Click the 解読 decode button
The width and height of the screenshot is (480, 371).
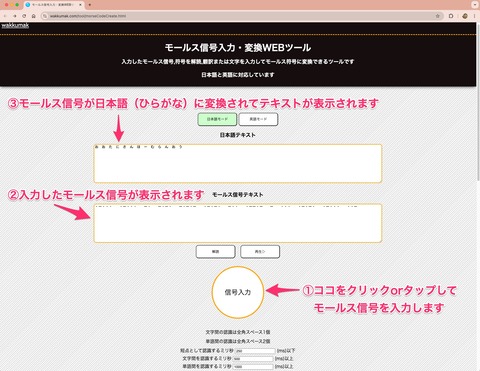pyautogui.click(x=215, y=252)
